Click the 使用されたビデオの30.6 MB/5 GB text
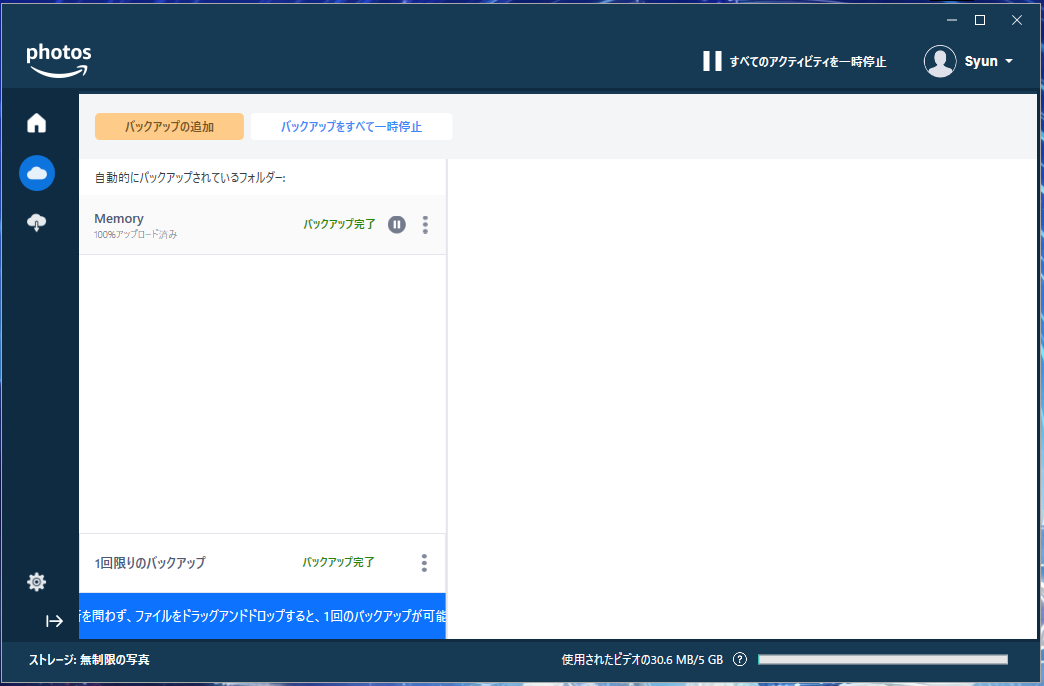 pyautogui.click(x=643, y=660)
